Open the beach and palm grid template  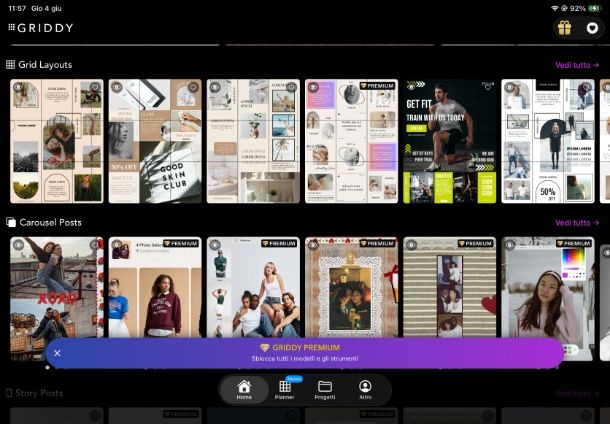click(x=253, y=141)
